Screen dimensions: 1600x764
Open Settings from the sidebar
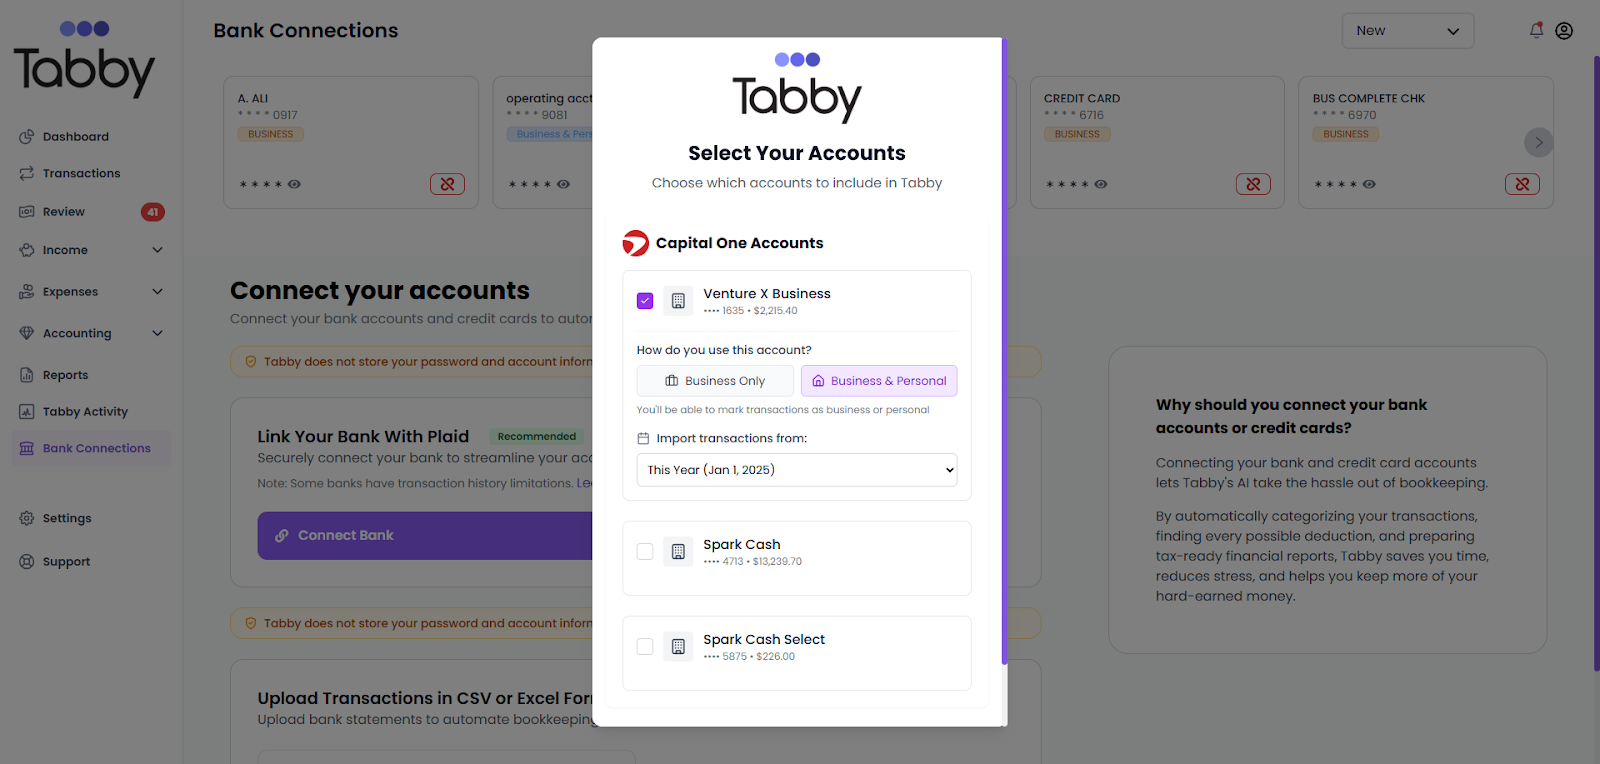pos(67,518)
